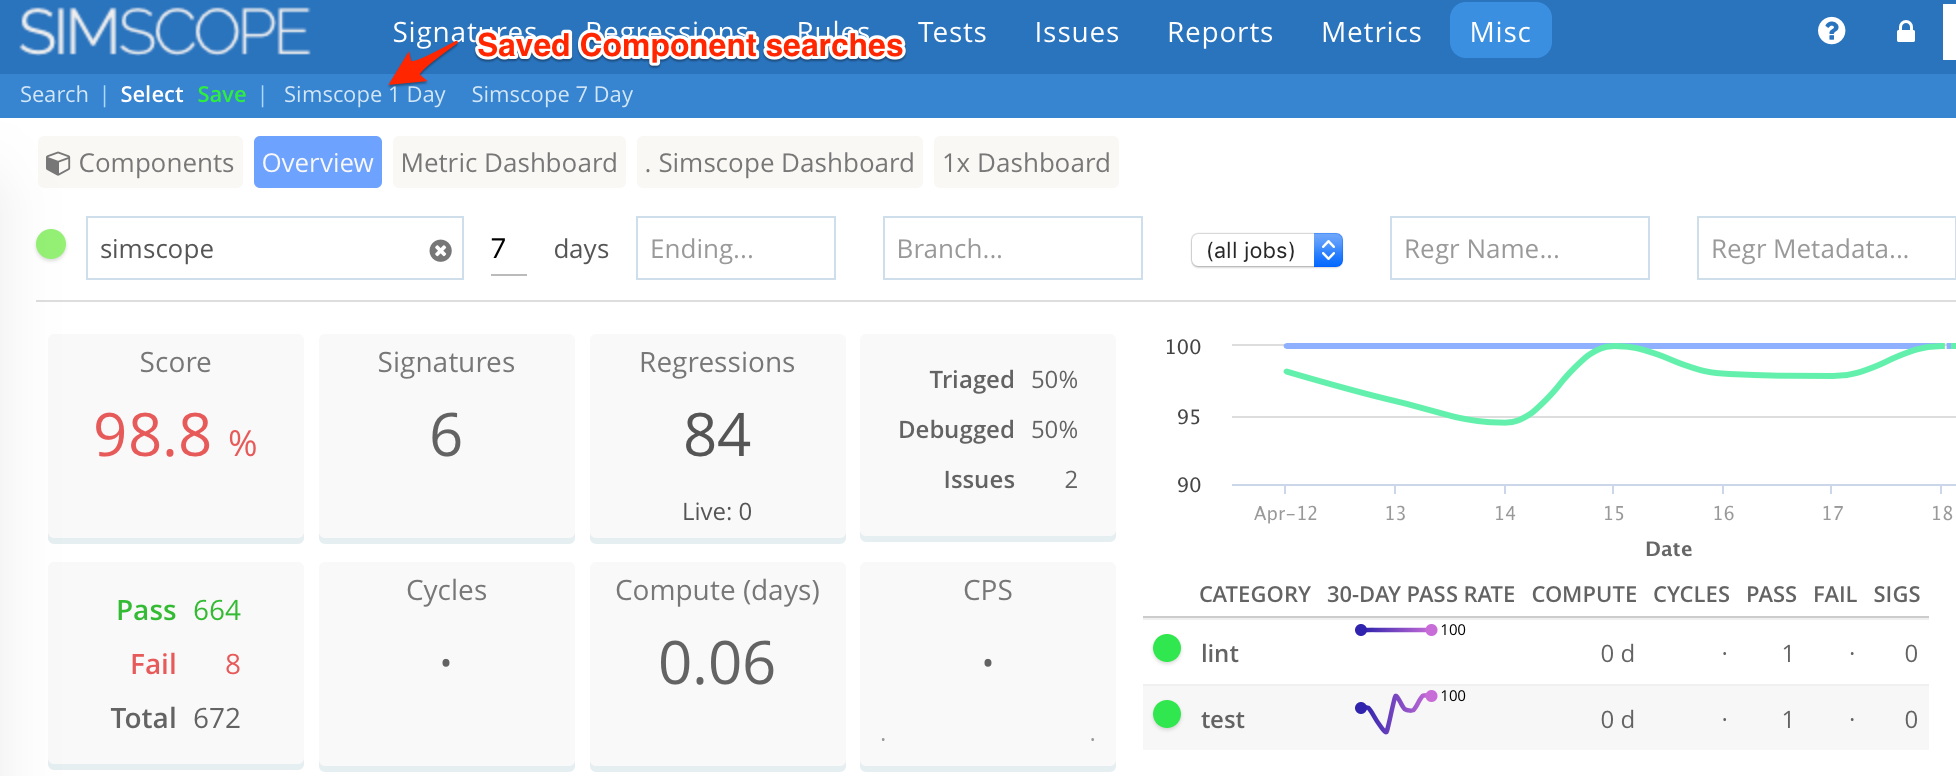Switch to the 1x Dashboard tab

(1026, 162)
